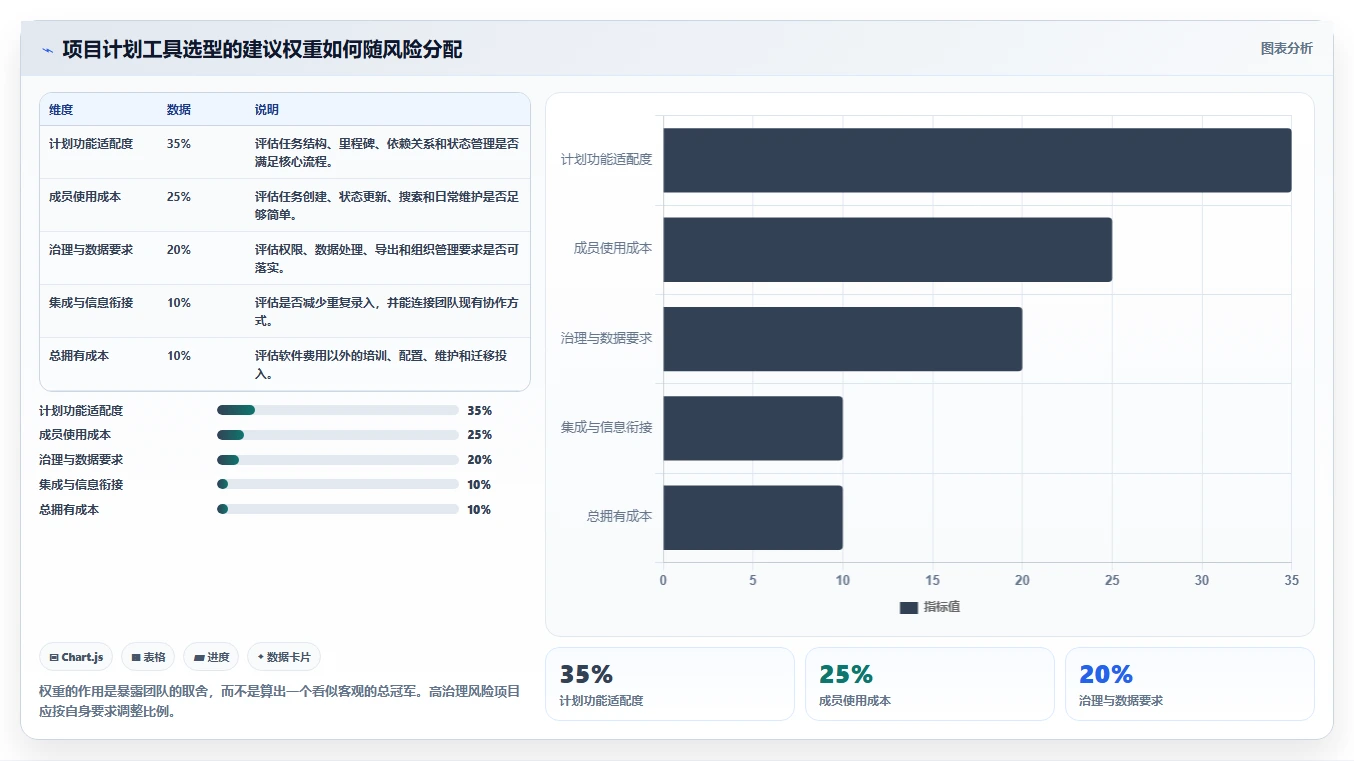1354x761 pixels.
Task: Open the 20% 治理与数据要求 data card
Action: pyautogui.click(x=1190, y=684)
